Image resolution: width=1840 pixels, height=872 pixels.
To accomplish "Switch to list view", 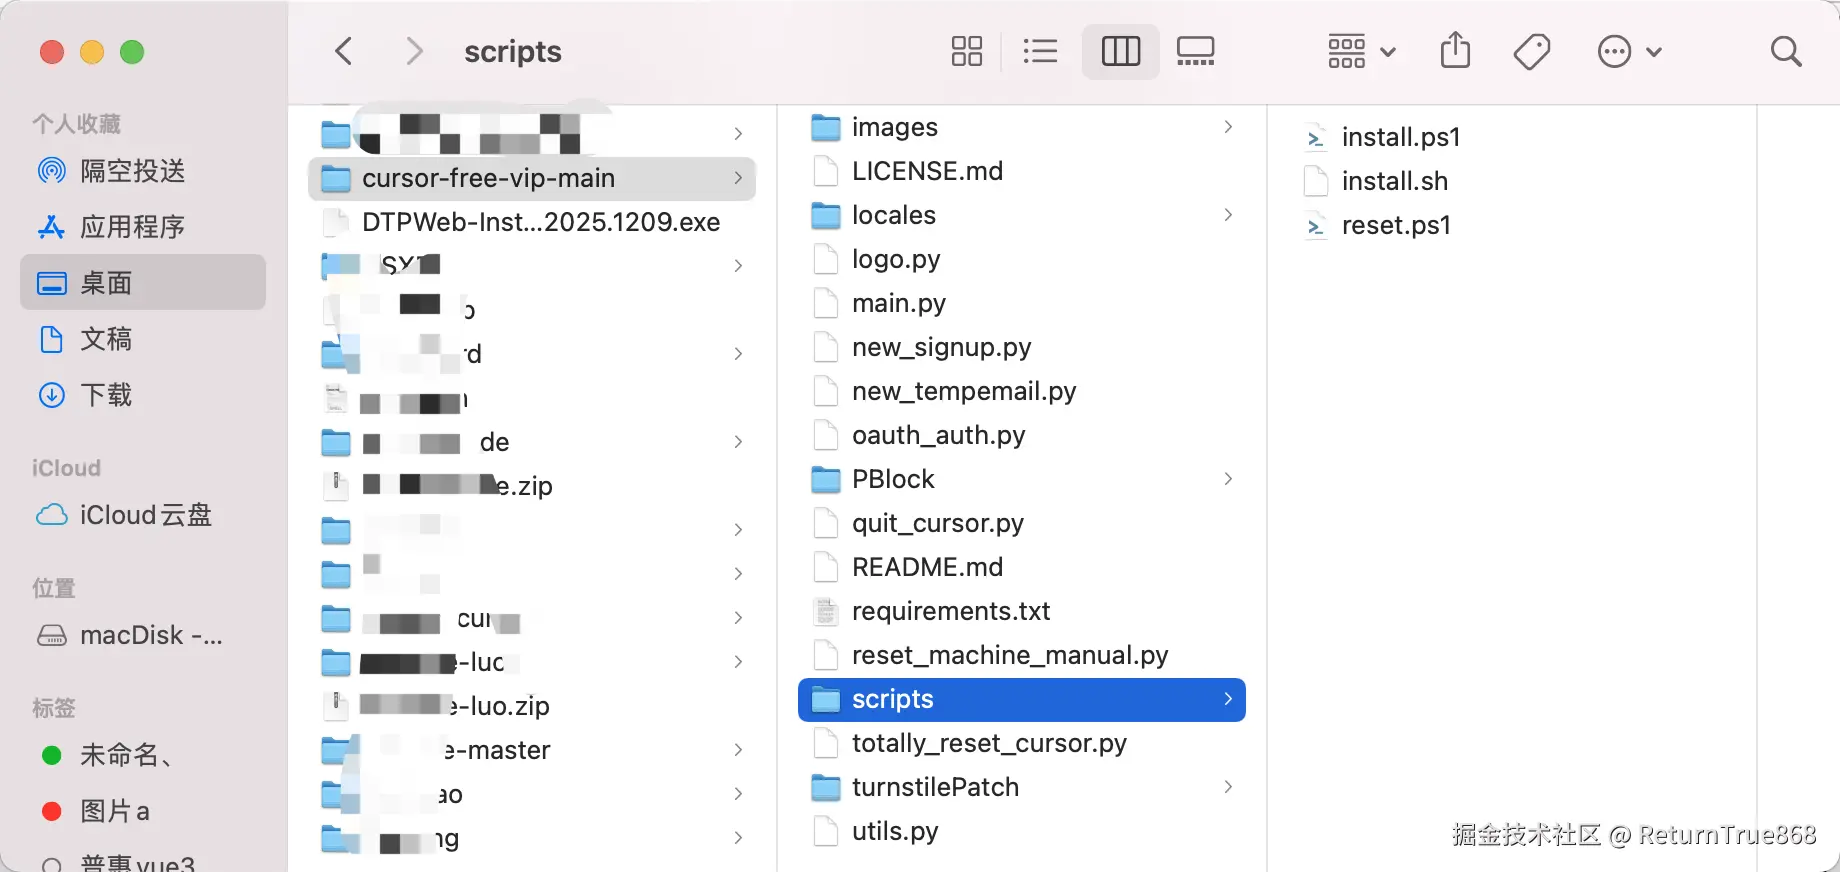I will pyautogui.click(x=1040, y=51).
